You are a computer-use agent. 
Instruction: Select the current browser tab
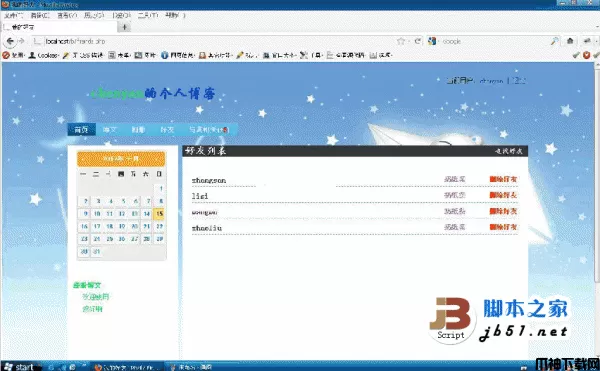point(59,27)
